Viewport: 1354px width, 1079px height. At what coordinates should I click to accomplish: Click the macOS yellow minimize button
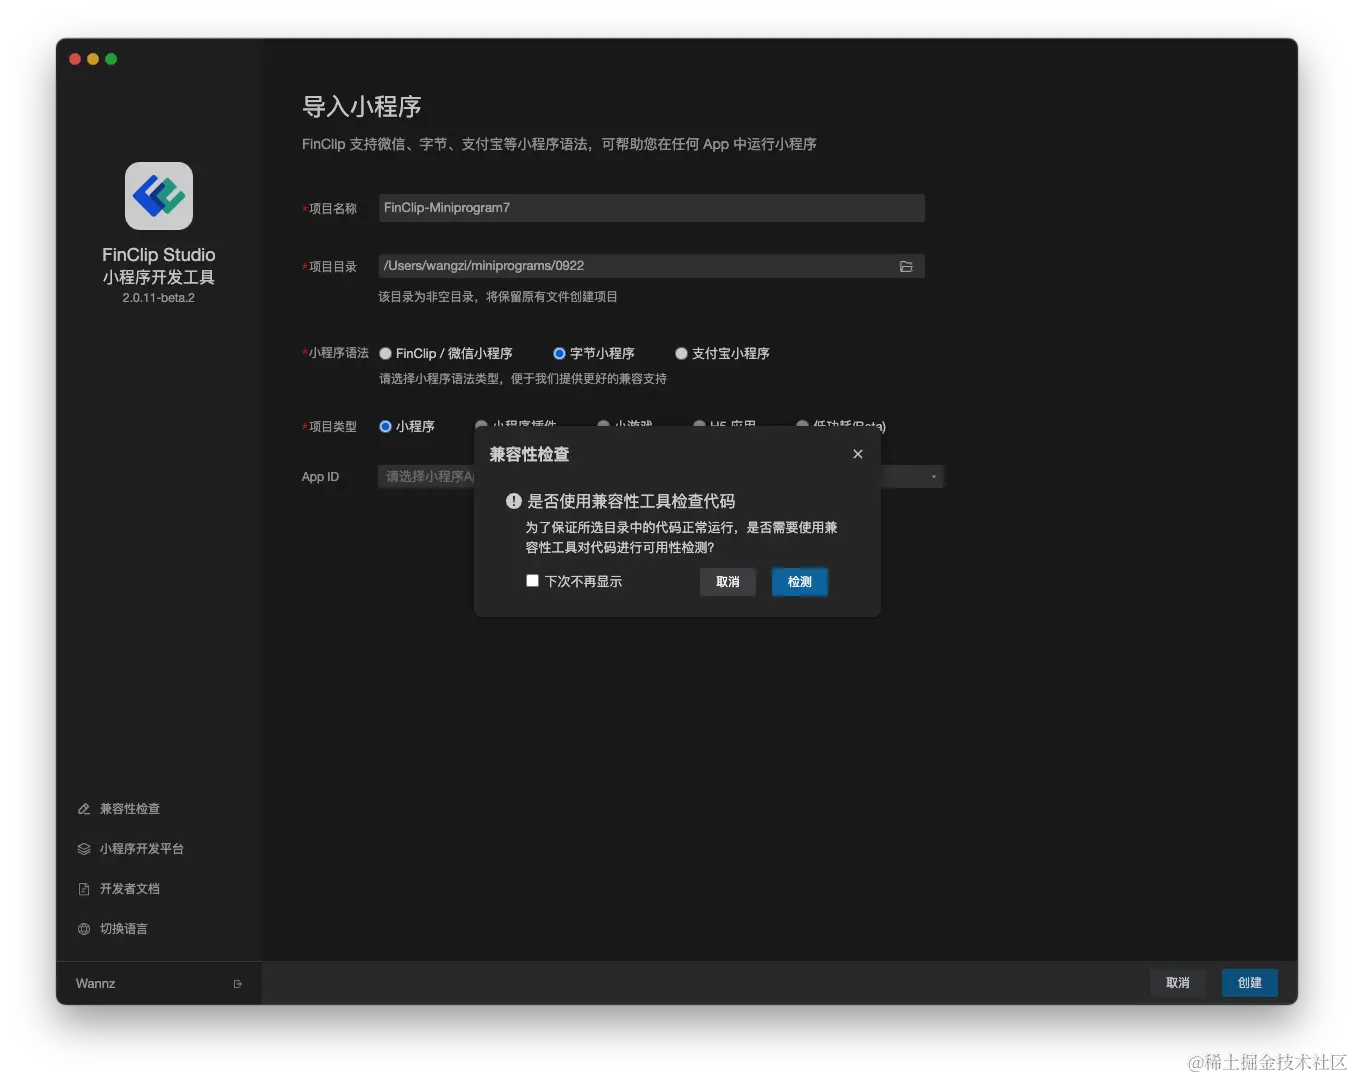point(93,59)
